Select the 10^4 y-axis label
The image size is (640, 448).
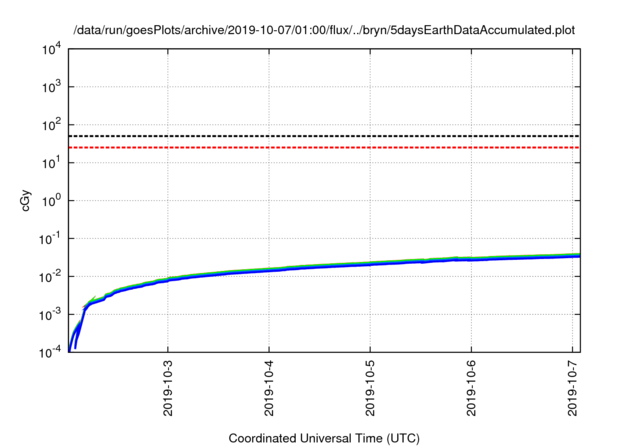click(x=51, y=49)
